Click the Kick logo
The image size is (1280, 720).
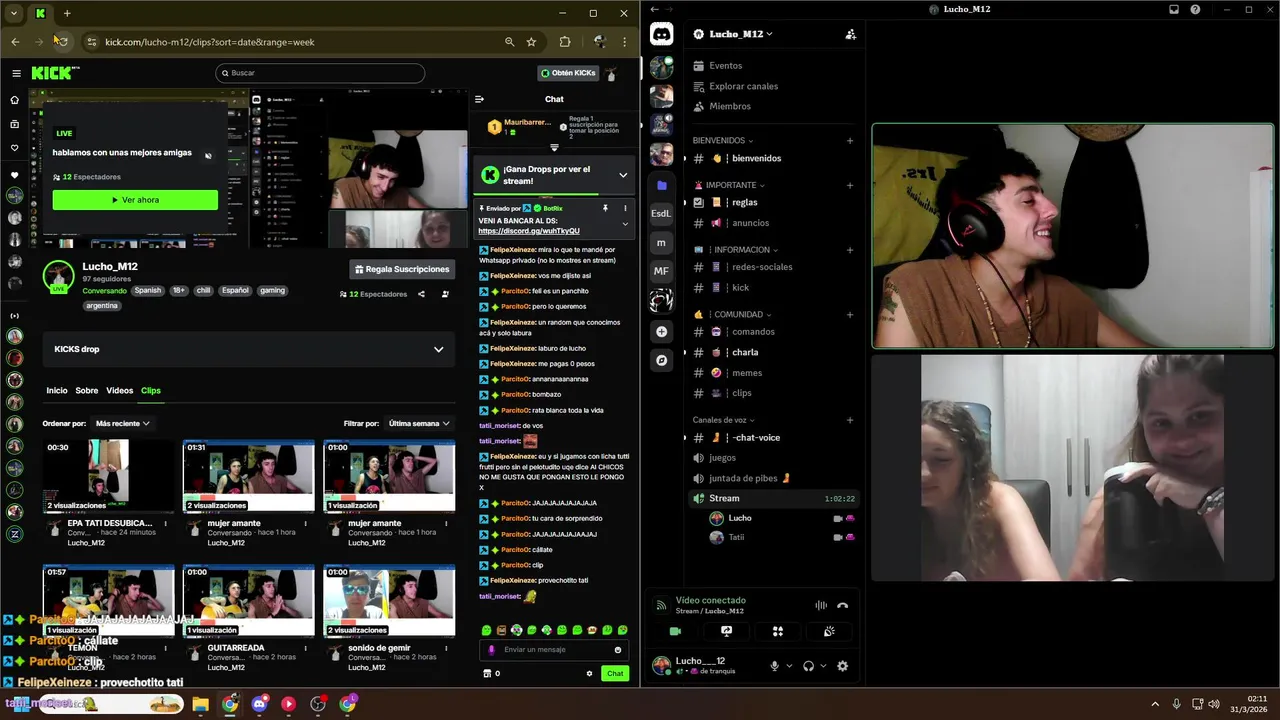click(54, 73)
